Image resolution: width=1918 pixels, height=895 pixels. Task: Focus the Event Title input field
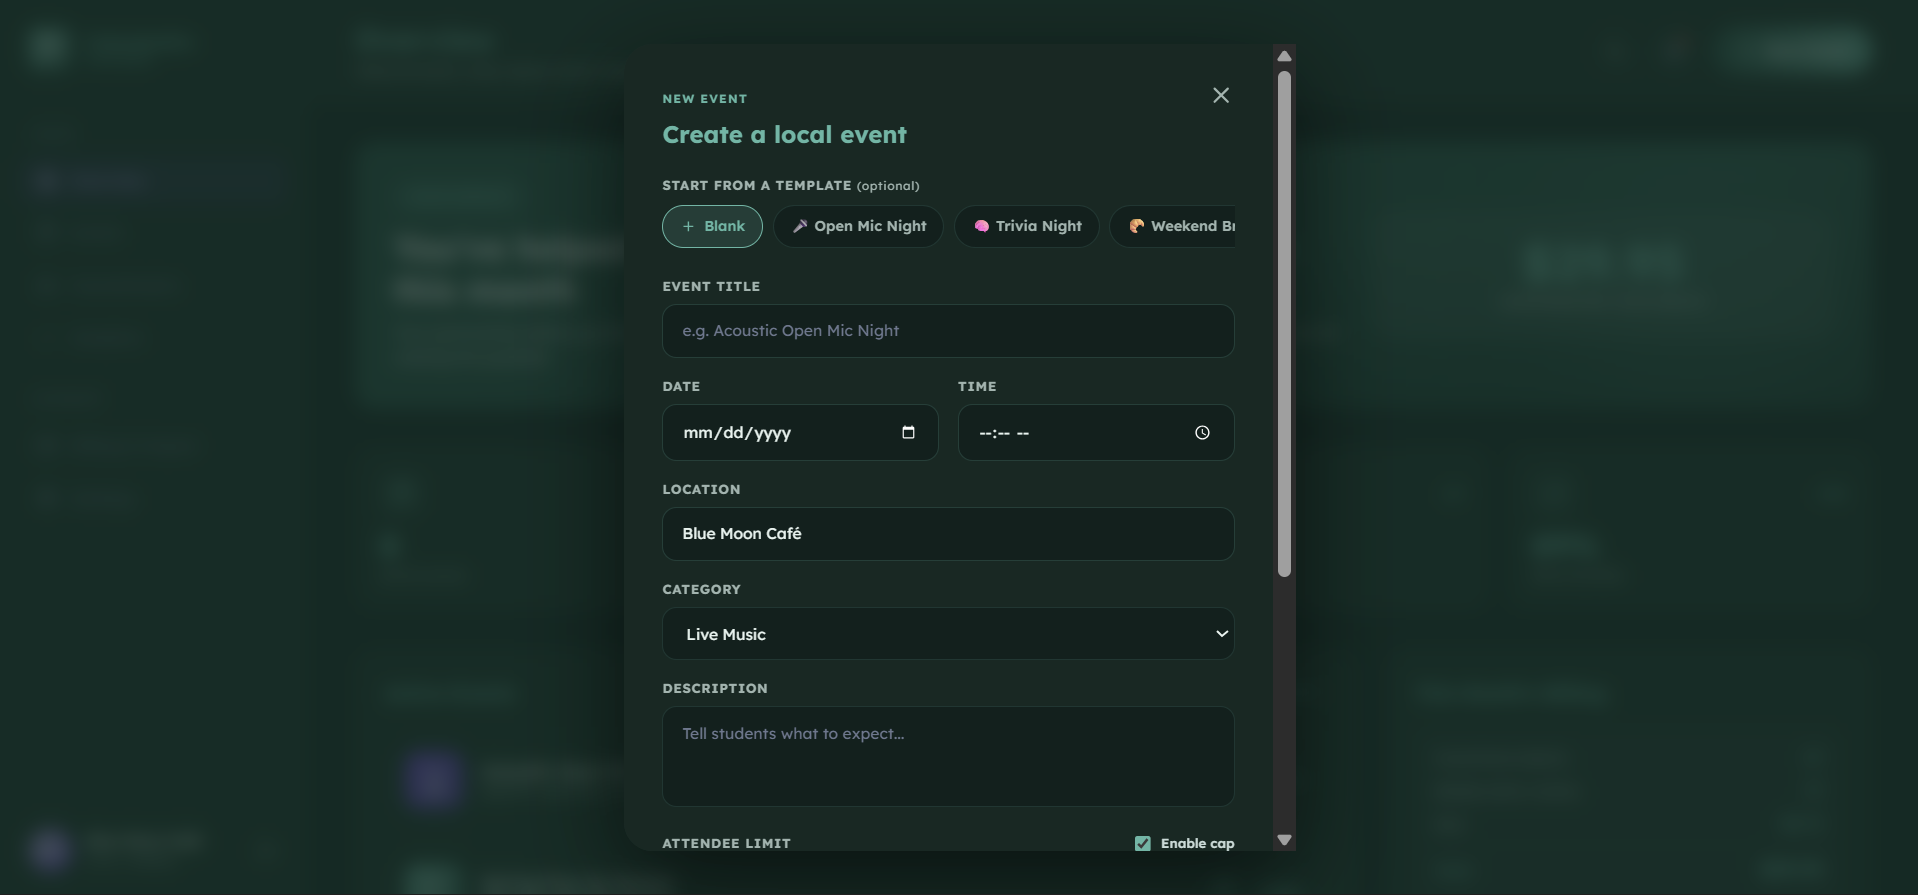tap(948, 331)
